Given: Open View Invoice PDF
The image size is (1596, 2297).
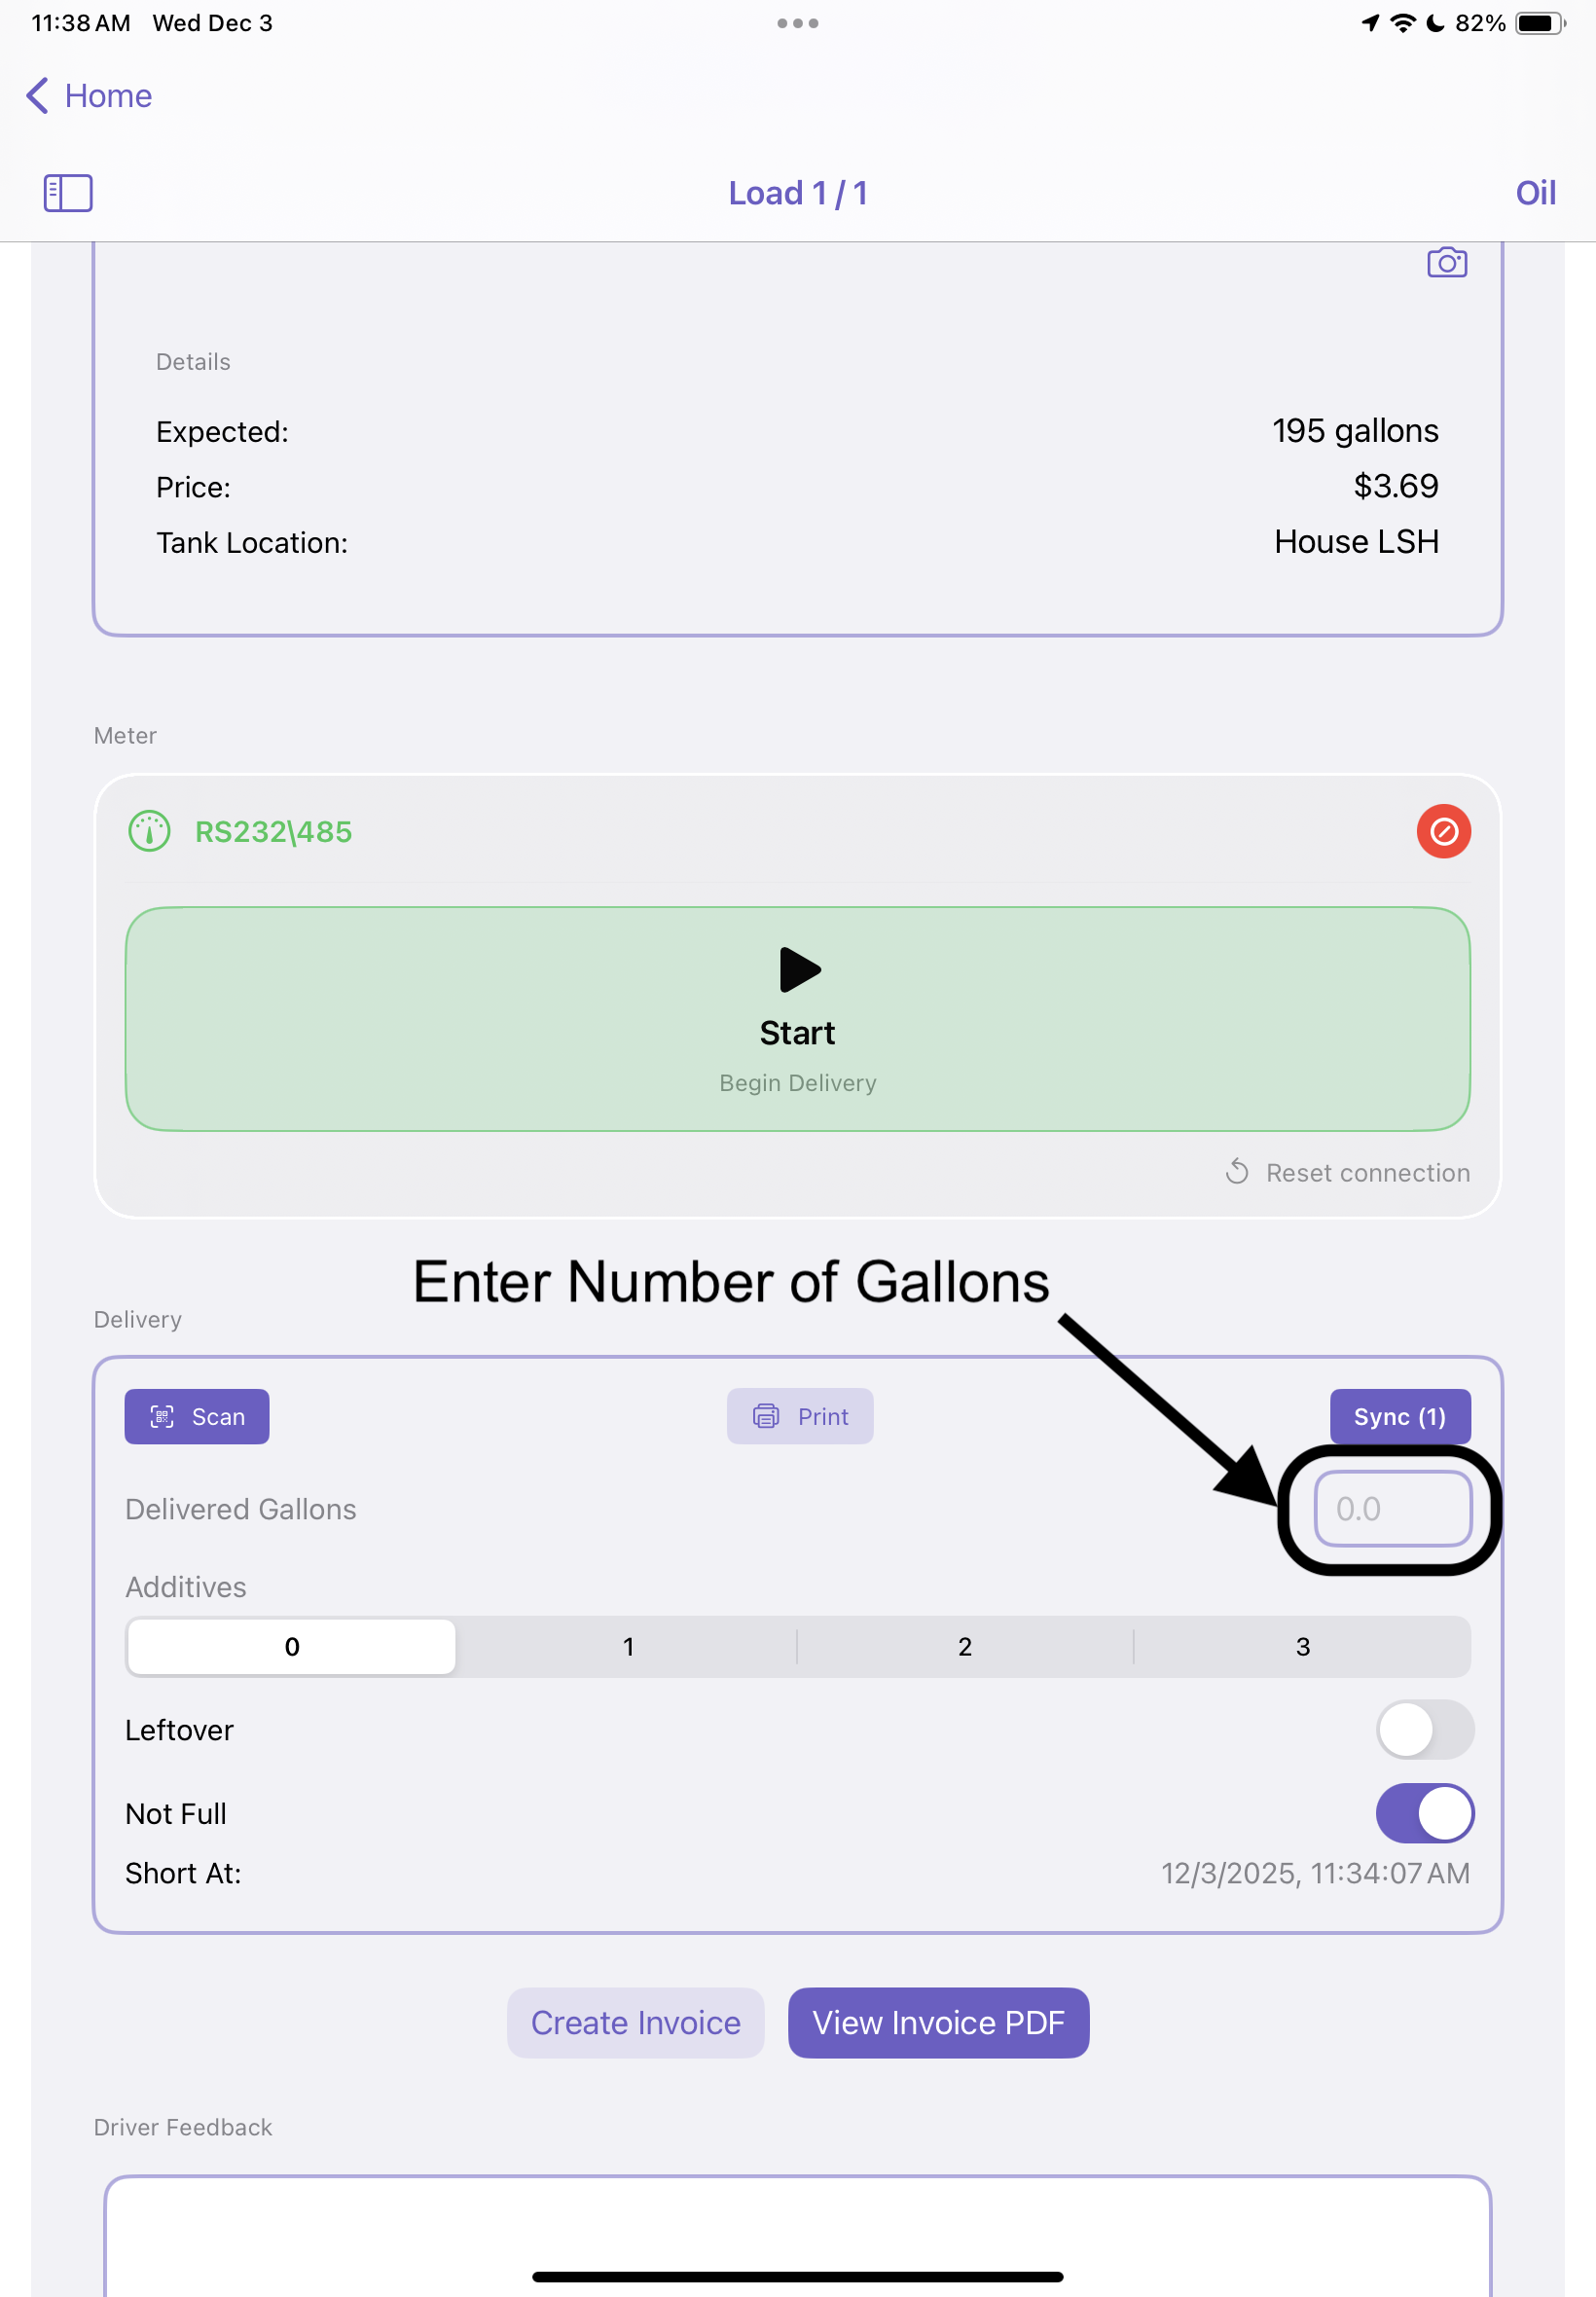Looking at the screenshot, I should (x=938, y=2022).
